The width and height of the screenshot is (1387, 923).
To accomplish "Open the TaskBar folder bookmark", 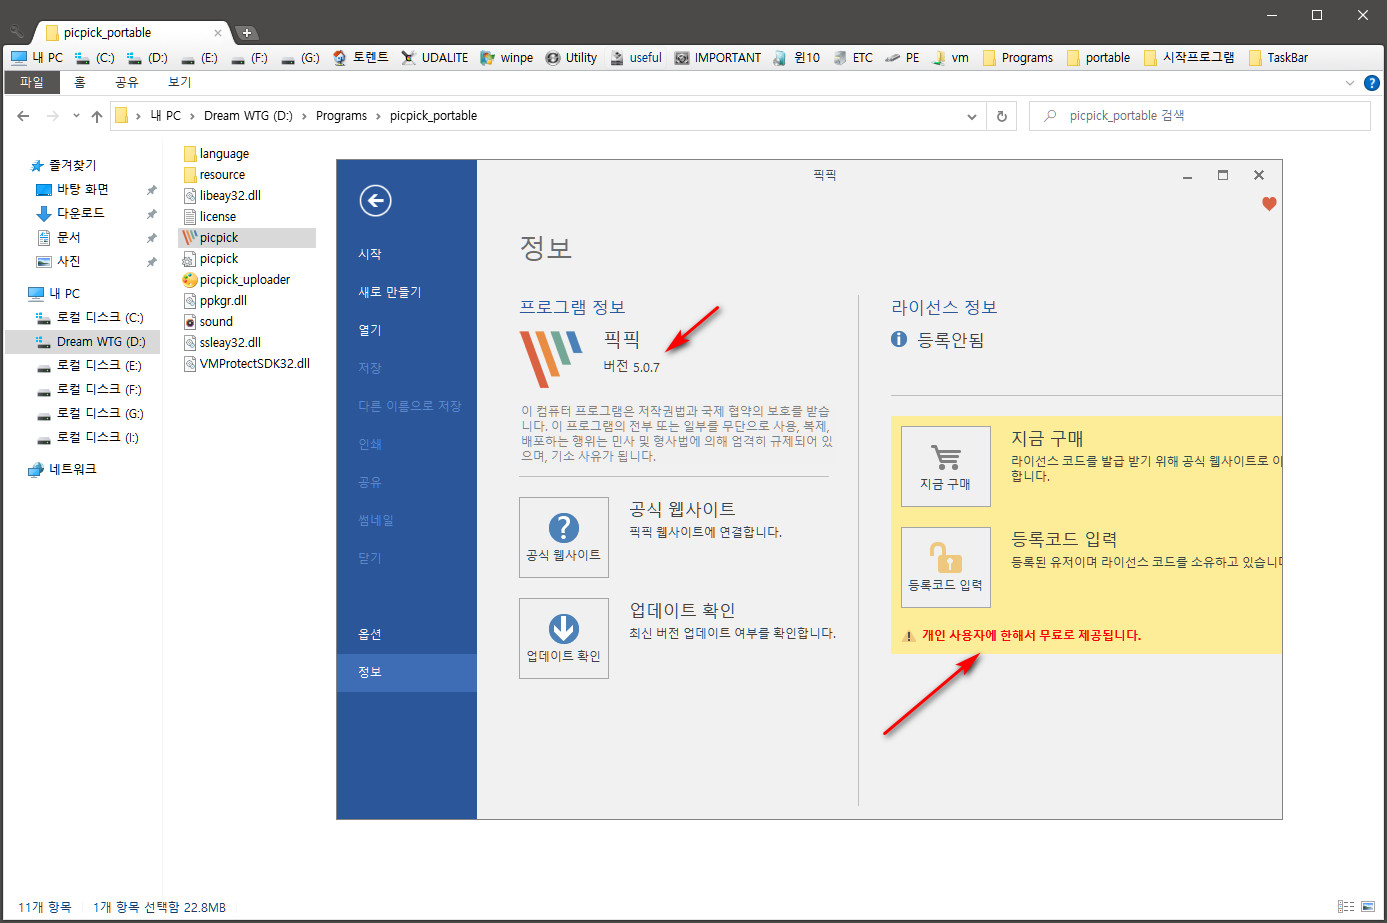I will [1278, 58].
